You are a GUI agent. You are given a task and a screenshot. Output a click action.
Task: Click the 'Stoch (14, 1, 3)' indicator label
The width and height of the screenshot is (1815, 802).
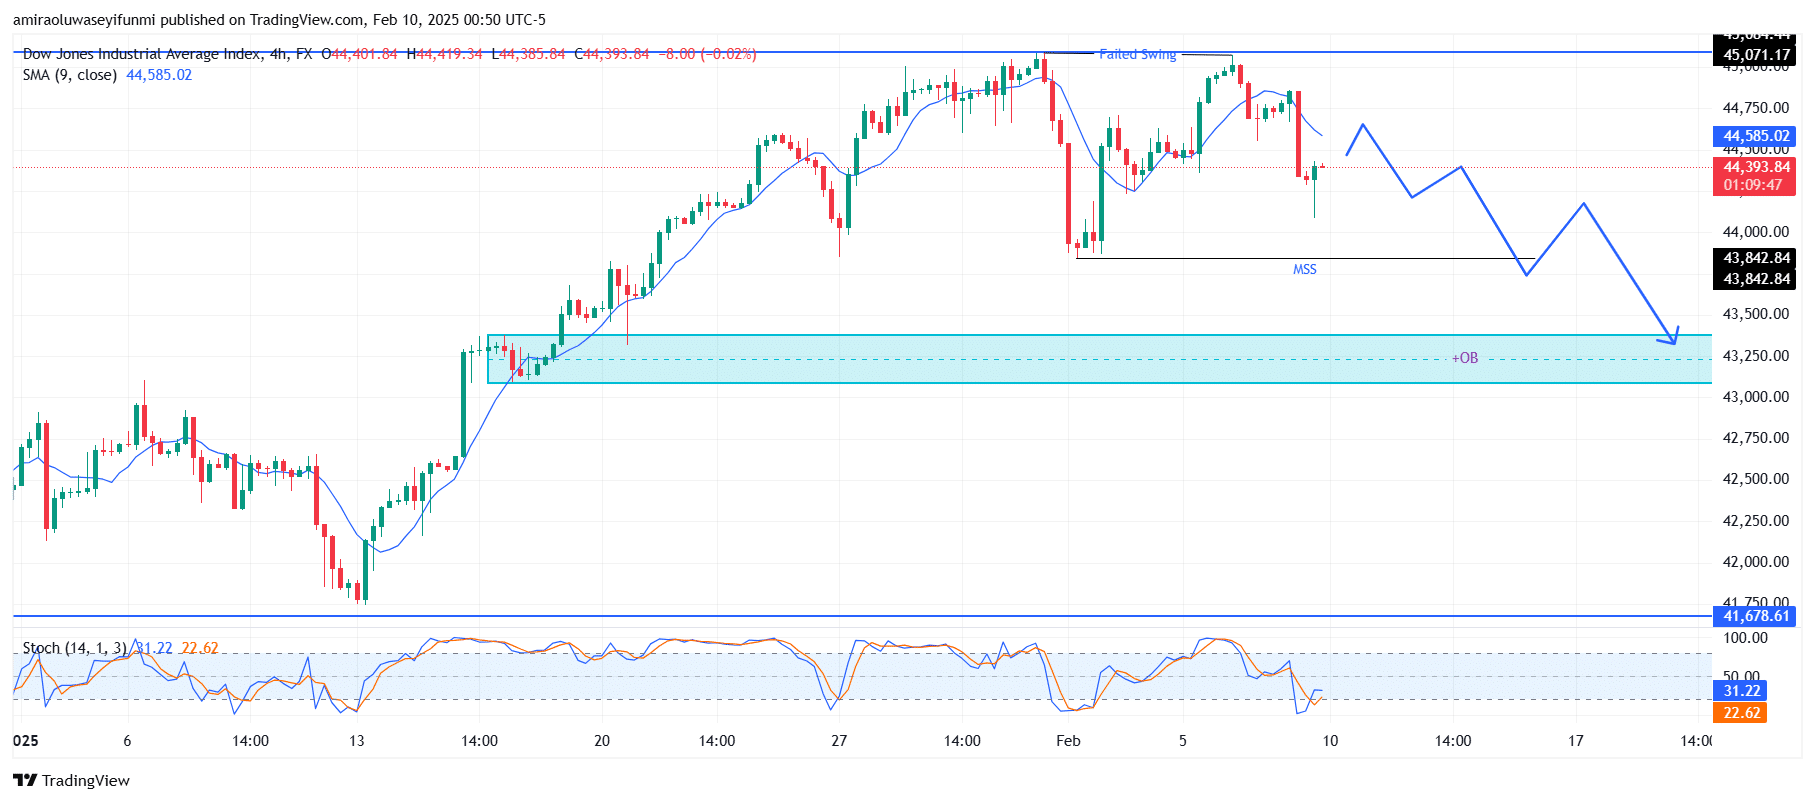(x=75, y=648)
